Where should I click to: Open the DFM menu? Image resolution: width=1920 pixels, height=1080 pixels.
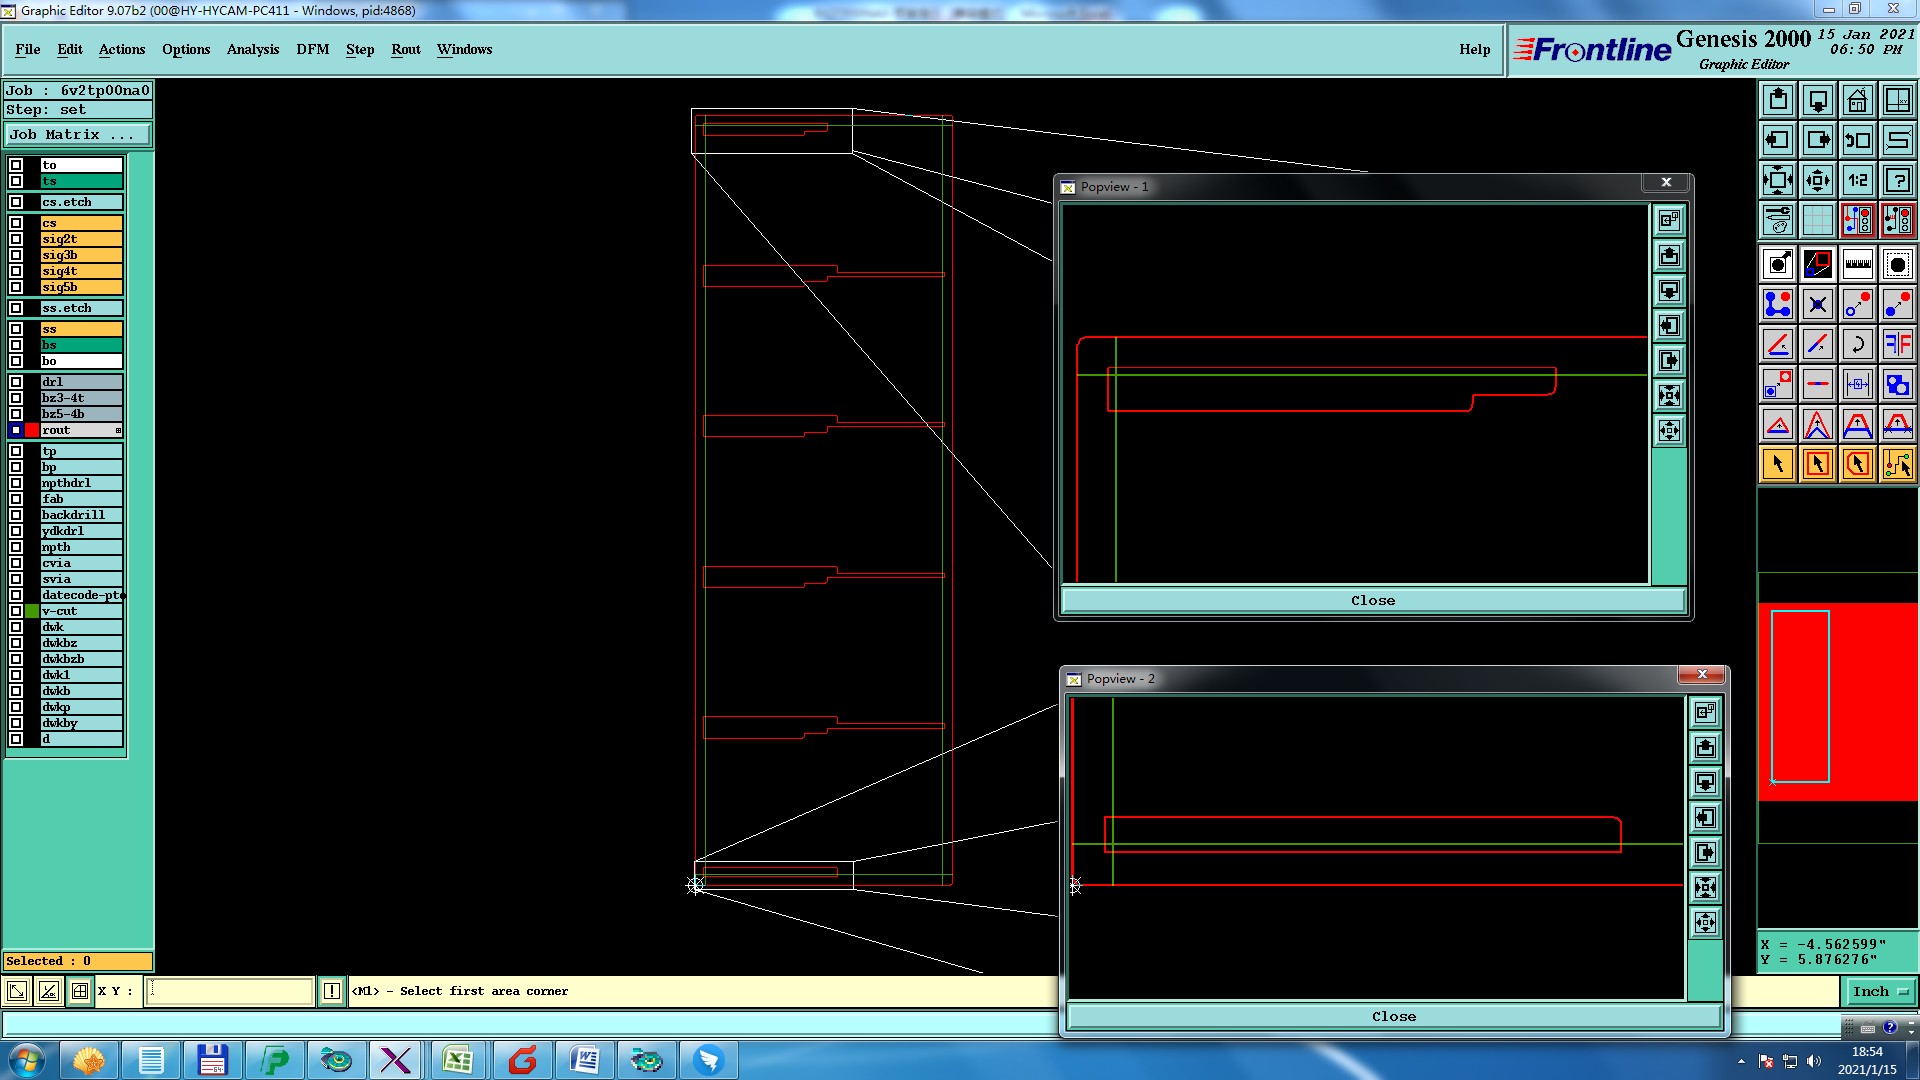point(312,49)
